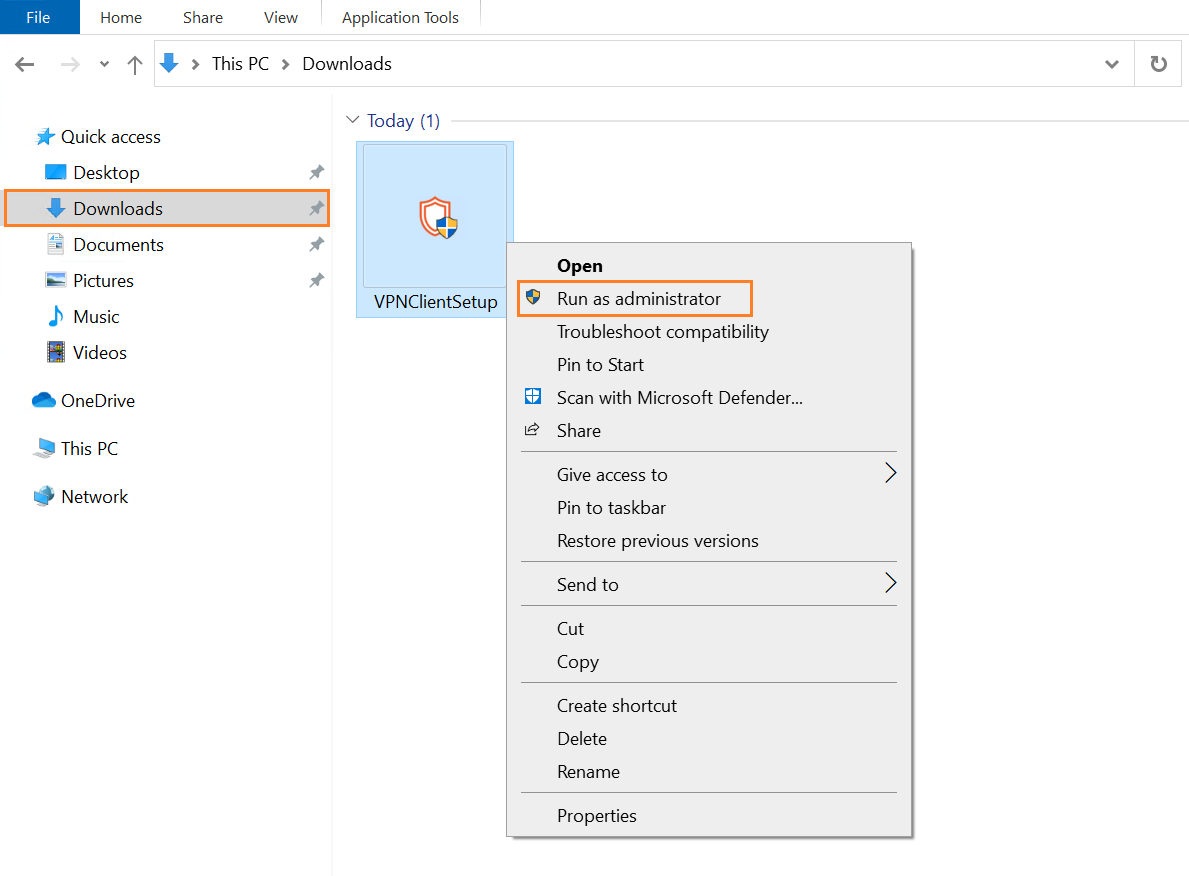
Task: Click the Downloads icon in address bar
Action: click(x=170, y=63)
